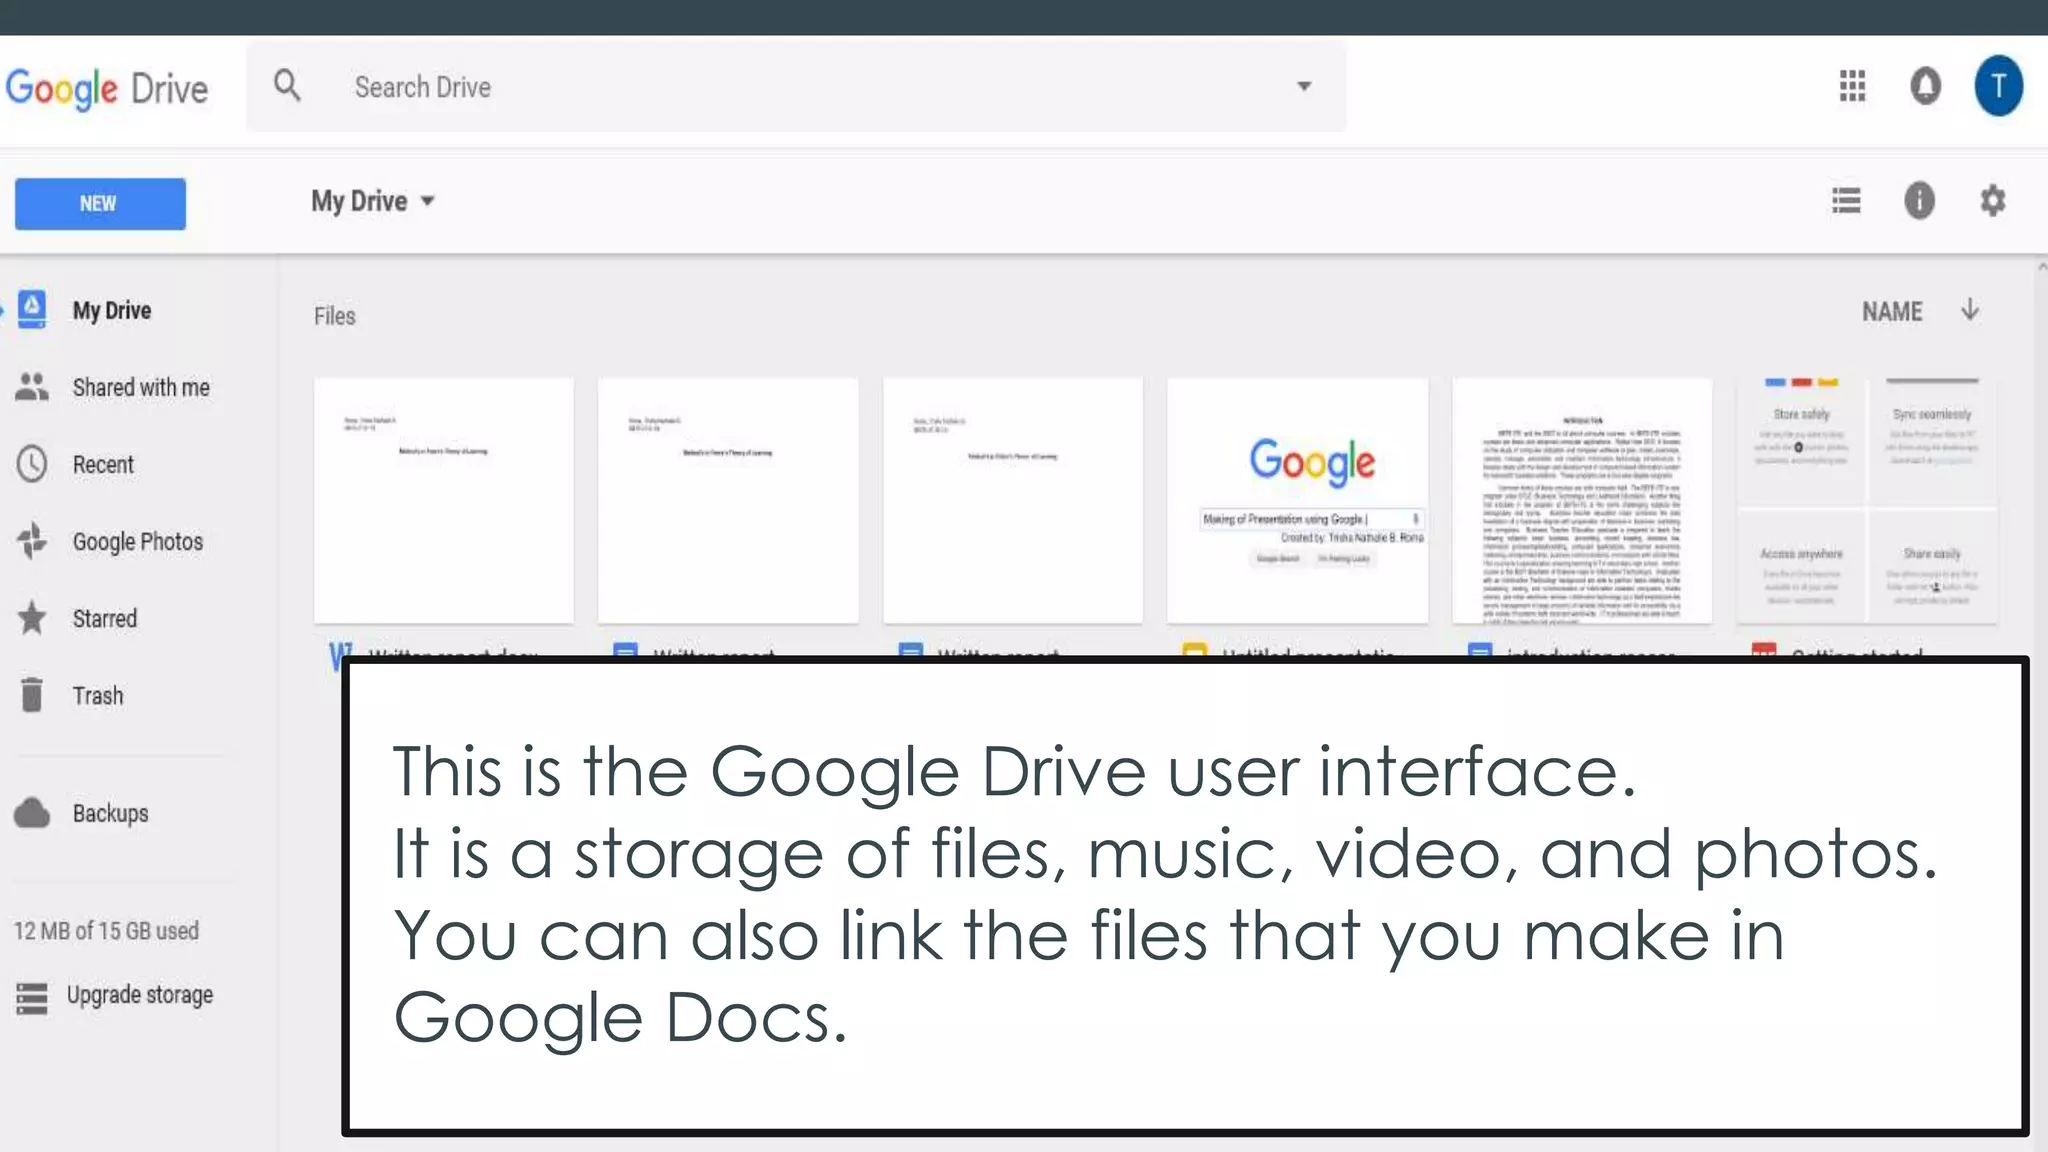The width and height of the screenshot is (2048, 1152).
Task: Click the Starred star icon
Action: 32,618
